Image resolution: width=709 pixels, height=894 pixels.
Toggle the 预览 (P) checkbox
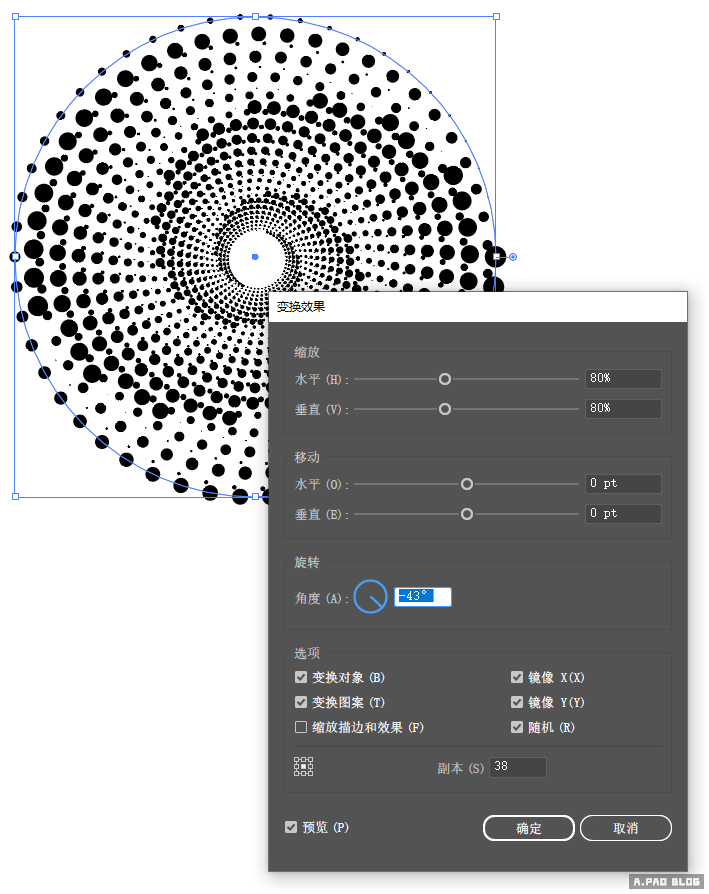(291, 827)
